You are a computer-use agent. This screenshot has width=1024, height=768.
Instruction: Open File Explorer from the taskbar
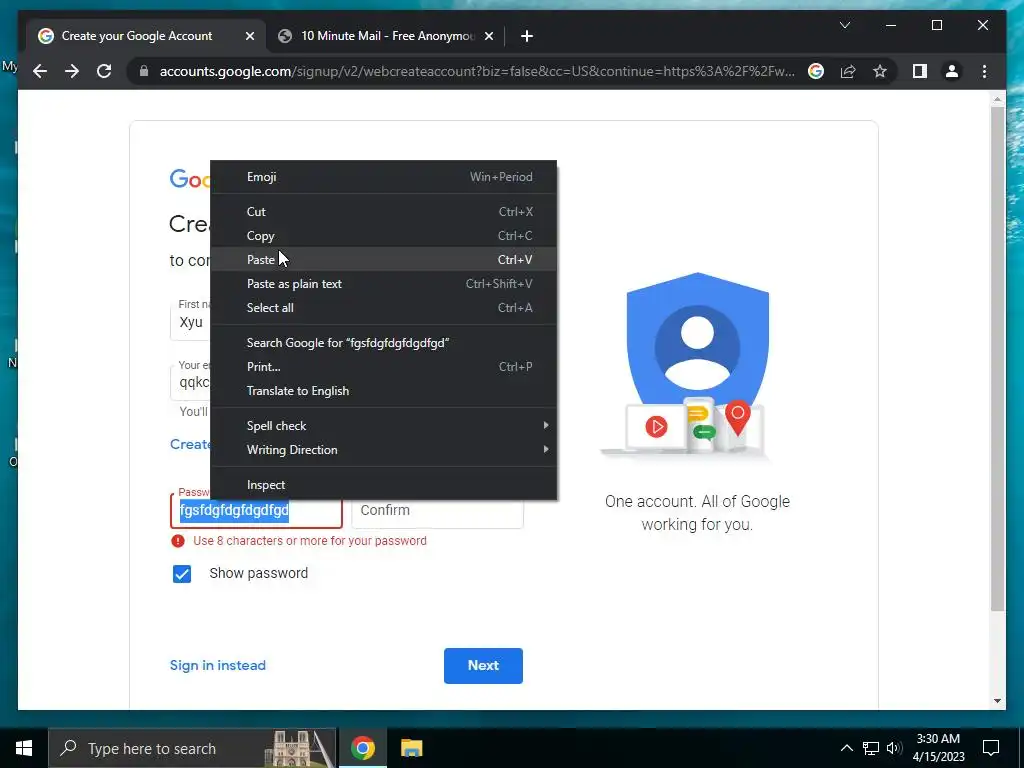pyautogui.click(x=411, y=748)
